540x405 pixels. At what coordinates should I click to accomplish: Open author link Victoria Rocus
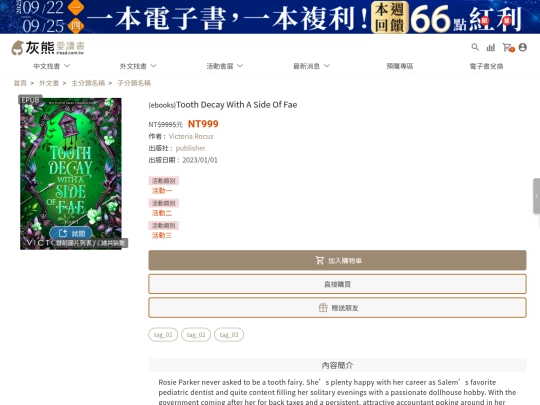(x=191, y=136)
